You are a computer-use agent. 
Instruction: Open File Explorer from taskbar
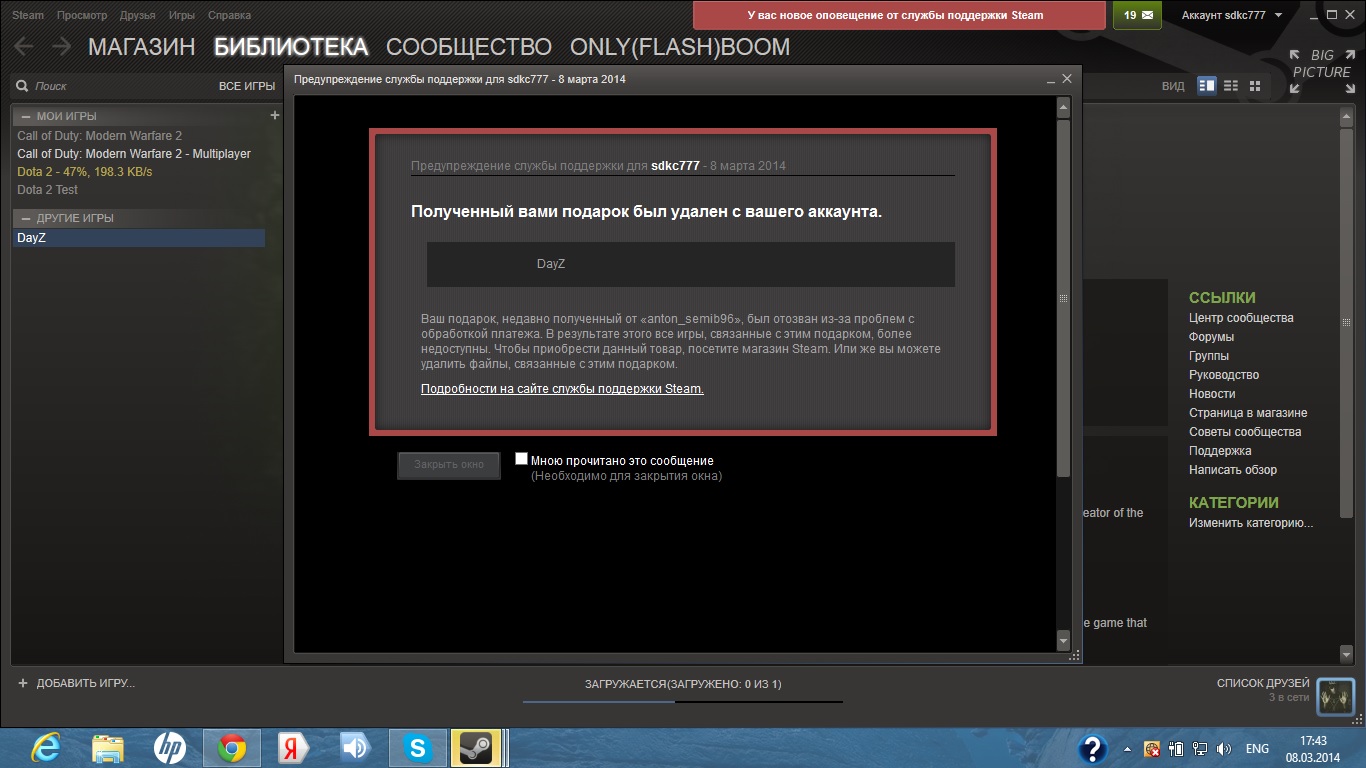(107, 748)
